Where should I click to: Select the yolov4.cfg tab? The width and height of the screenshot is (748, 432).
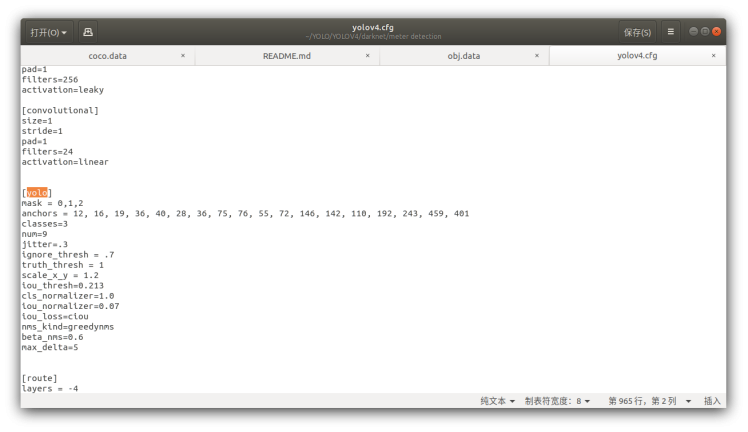pos(637,56)
